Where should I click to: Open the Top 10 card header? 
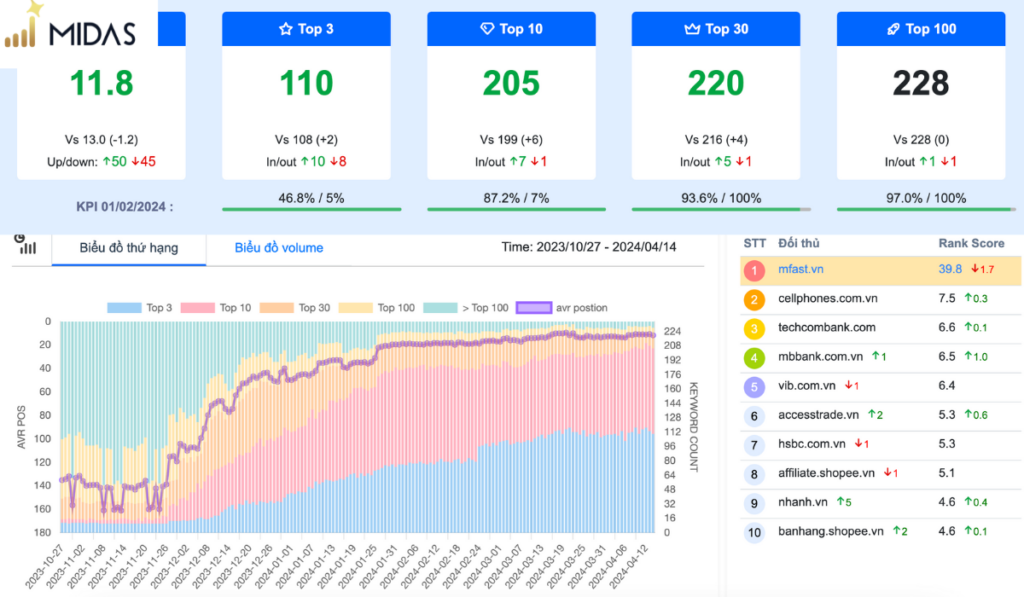[x=511, y=29]
